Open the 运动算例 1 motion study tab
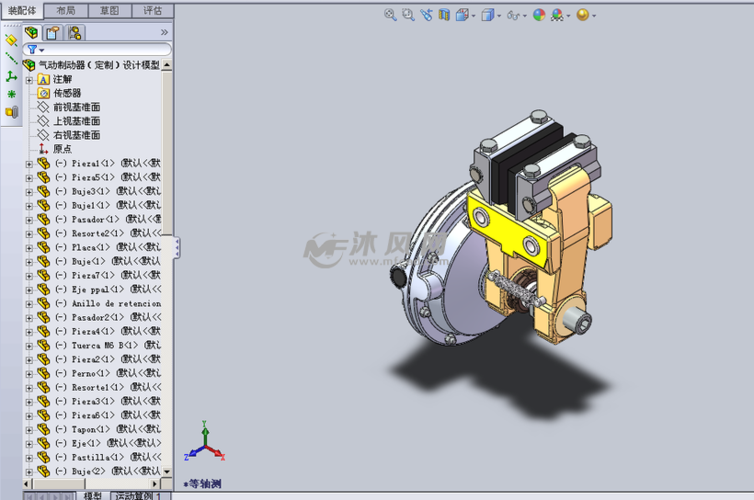Screen dimensions: 754x500 (138, 495)
